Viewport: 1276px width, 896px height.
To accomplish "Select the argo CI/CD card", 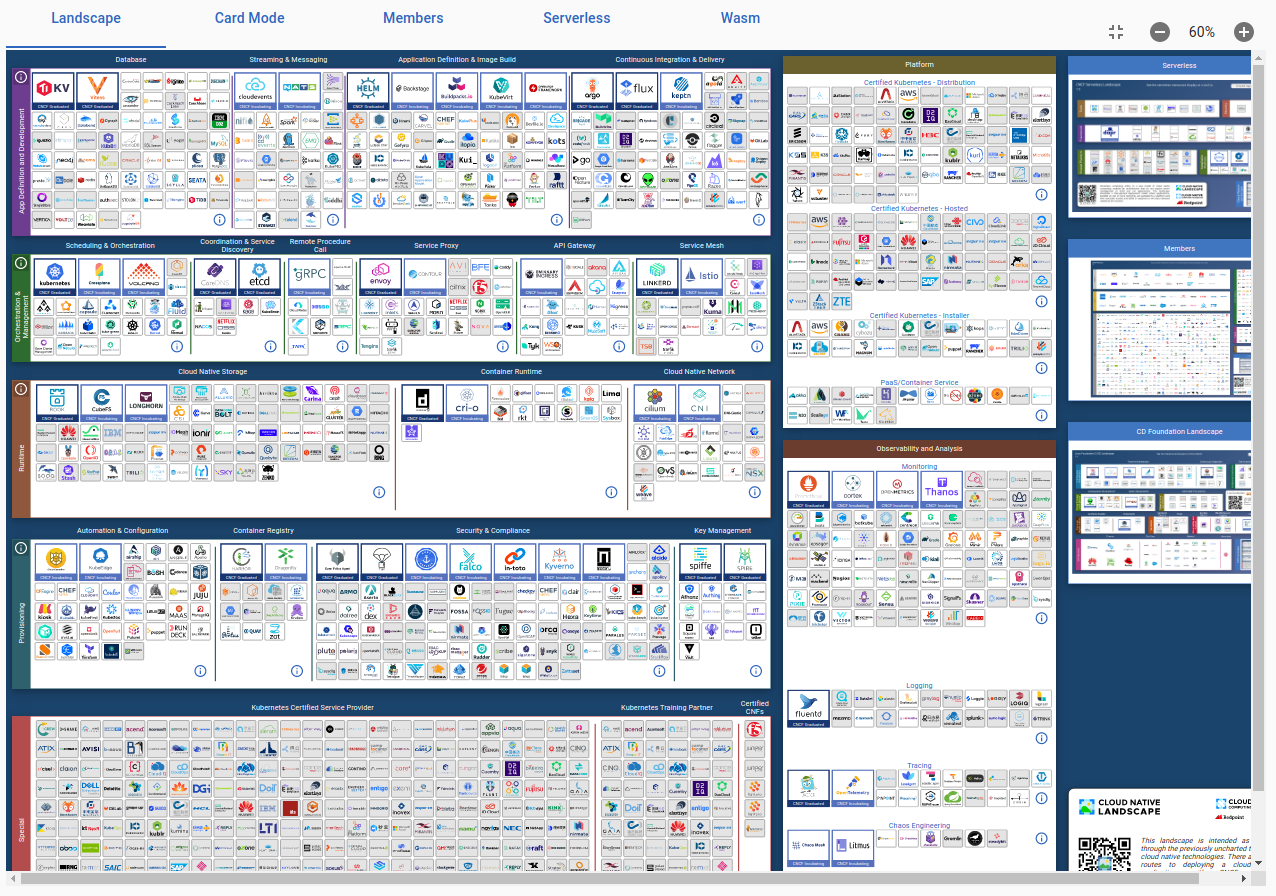I will [592, 91].
